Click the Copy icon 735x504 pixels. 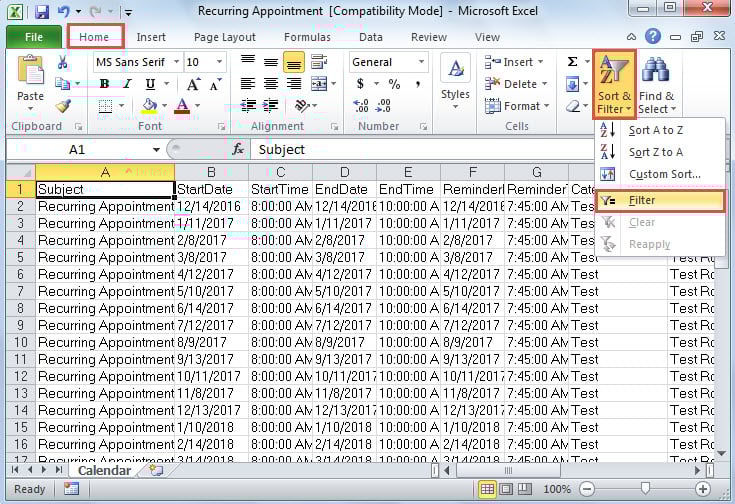(62, 84)
